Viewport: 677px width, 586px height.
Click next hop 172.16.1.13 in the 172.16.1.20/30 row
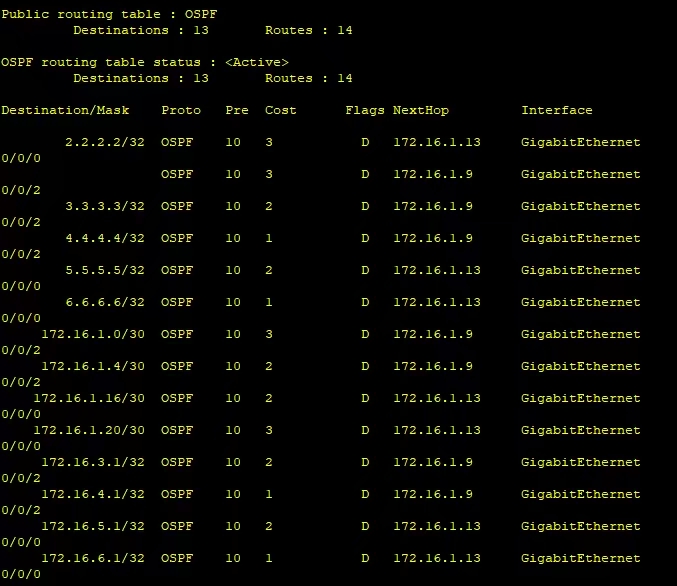pos(437,430)
